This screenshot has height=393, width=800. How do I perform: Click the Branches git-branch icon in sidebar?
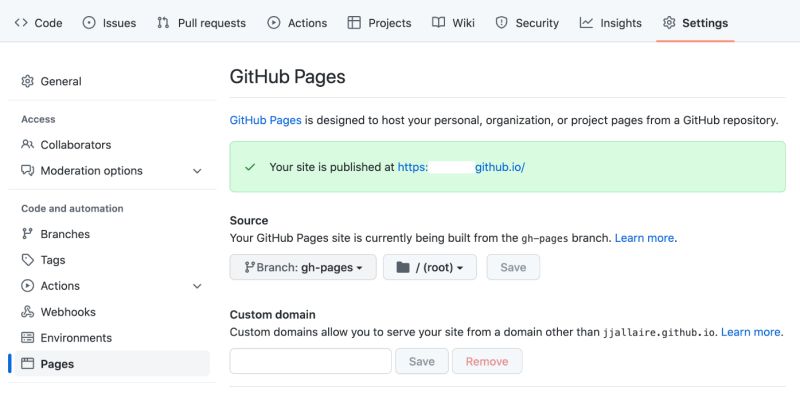28,234
